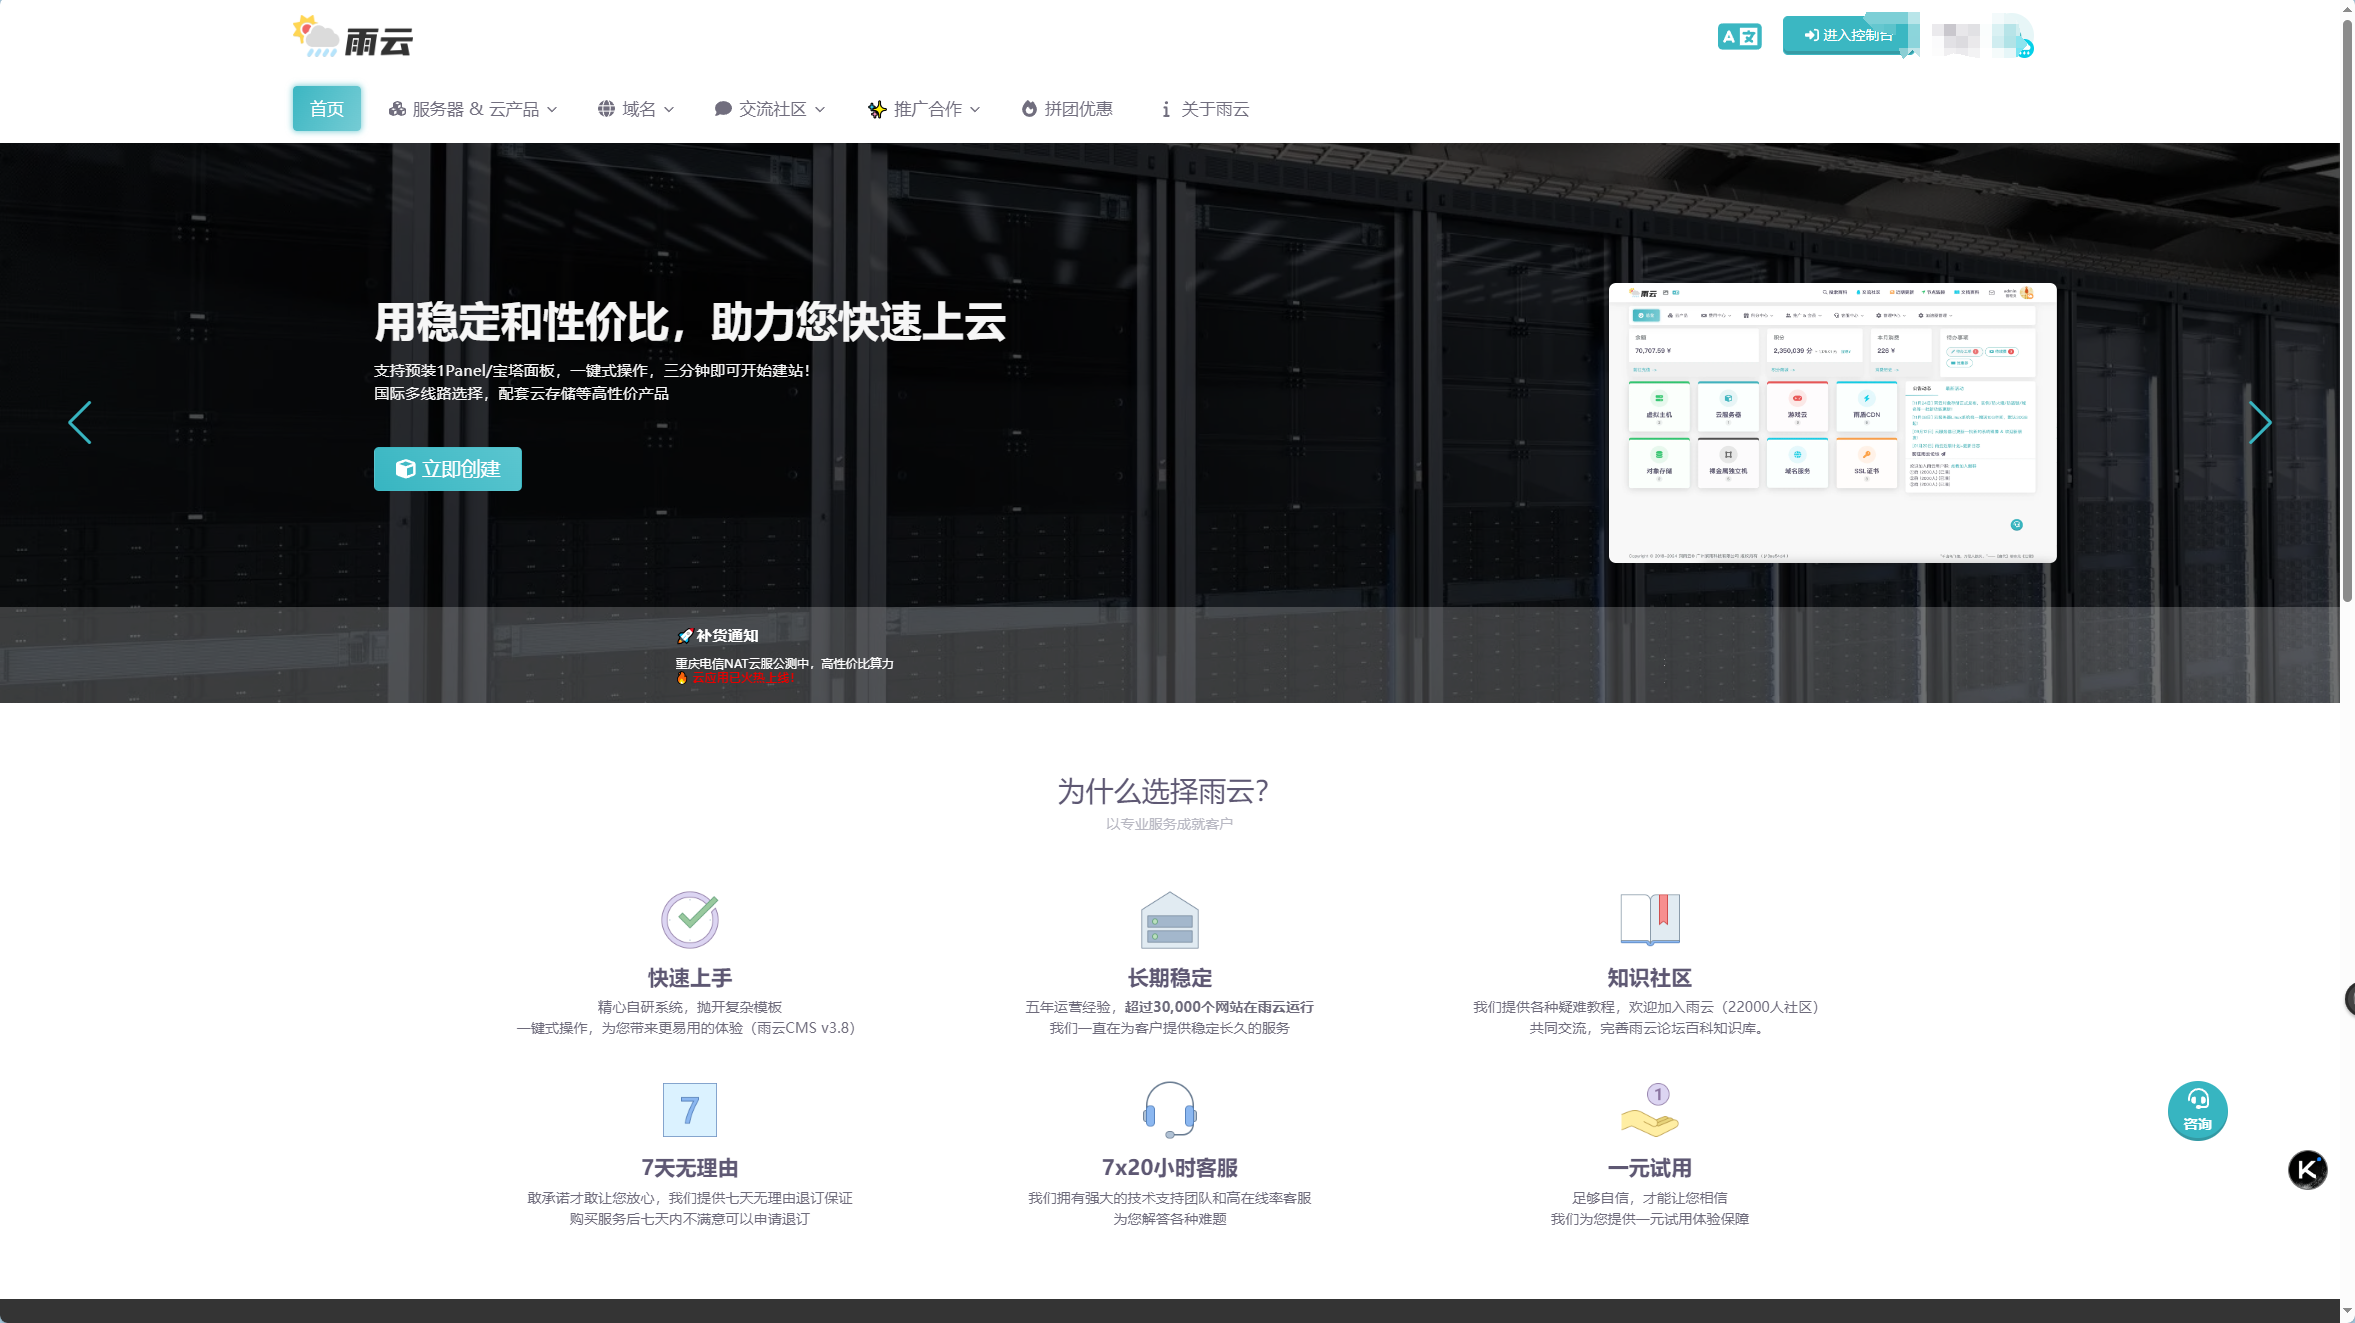The width and height of the screenshot is (2355, 1323).
Task: Click the 重庆电信NAT云服公测中 notice text
Action: pos(784,664)
